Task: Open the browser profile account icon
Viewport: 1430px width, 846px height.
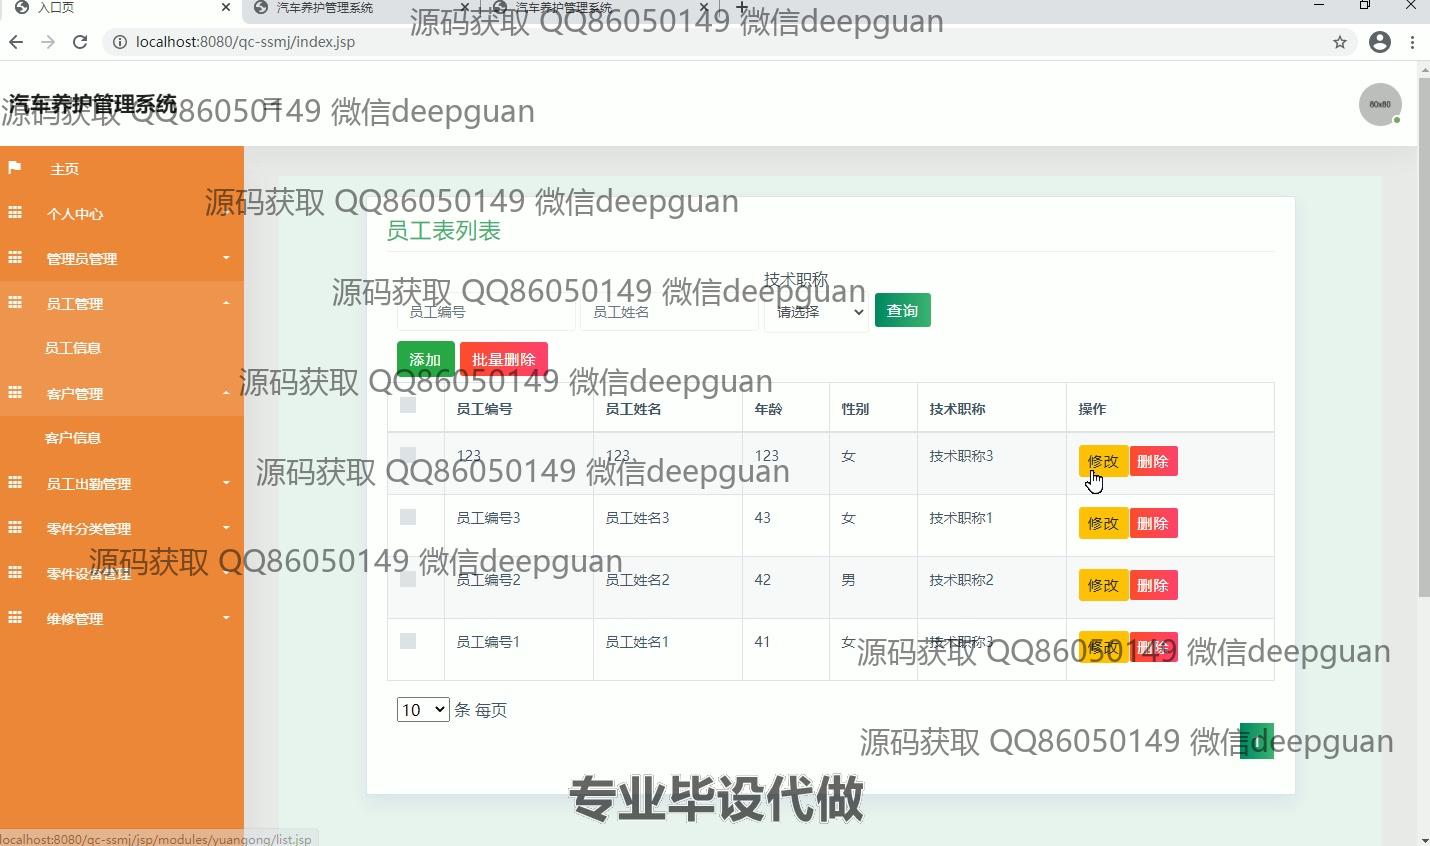Action: [1380, 42]
